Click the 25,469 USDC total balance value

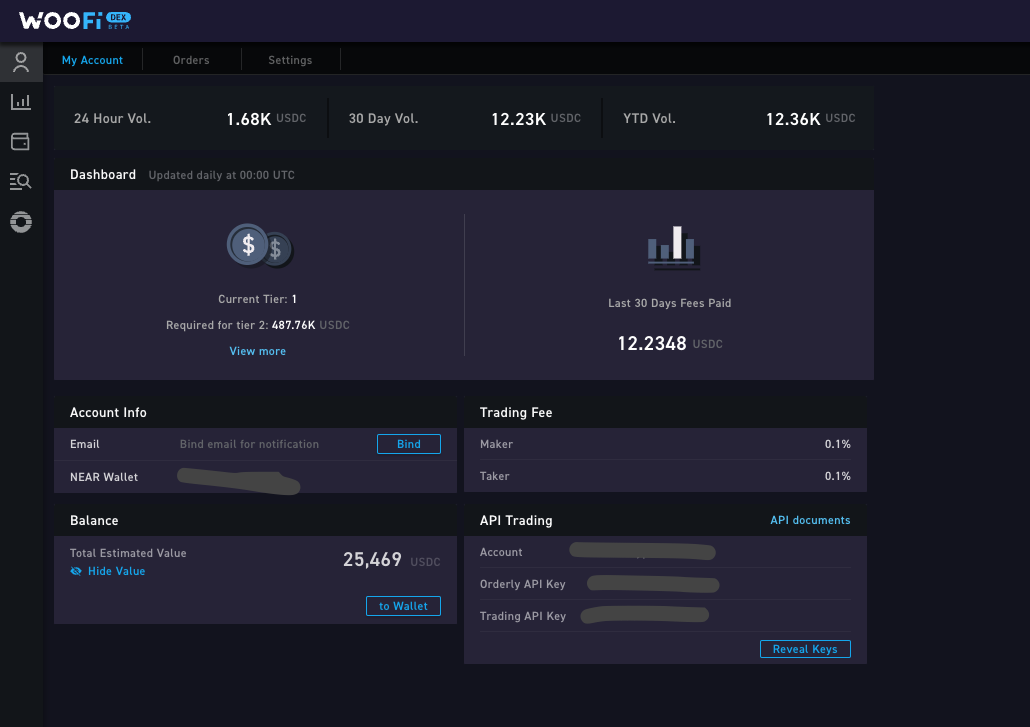(x=372, y=560)
